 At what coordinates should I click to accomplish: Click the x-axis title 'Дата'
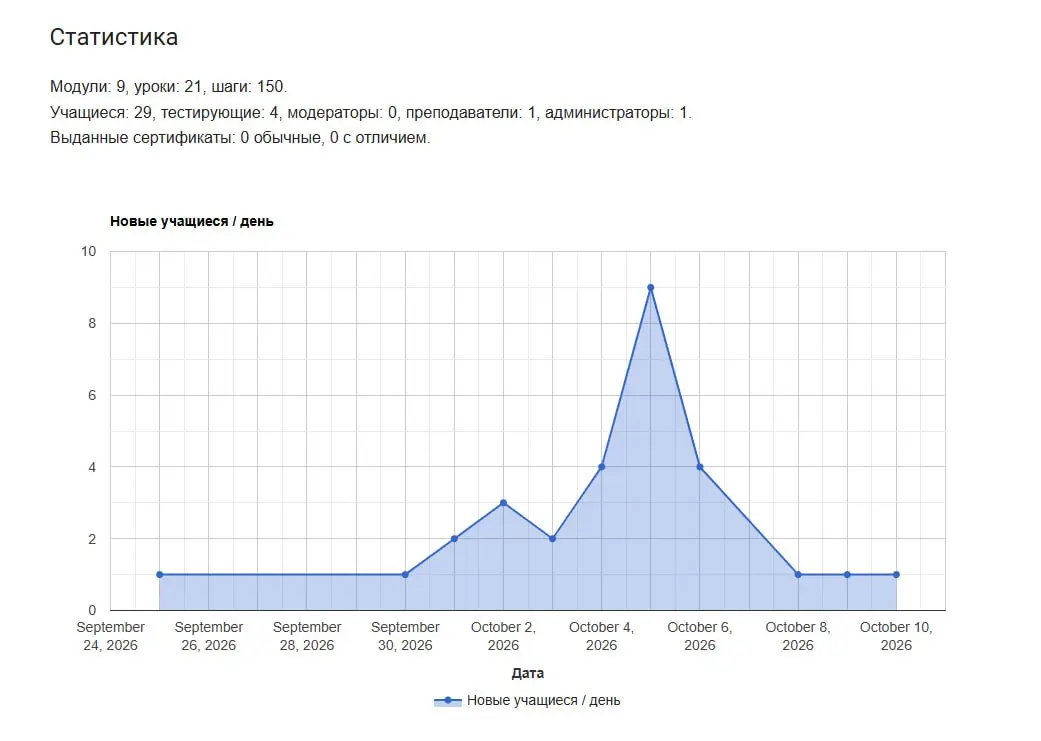528,673
